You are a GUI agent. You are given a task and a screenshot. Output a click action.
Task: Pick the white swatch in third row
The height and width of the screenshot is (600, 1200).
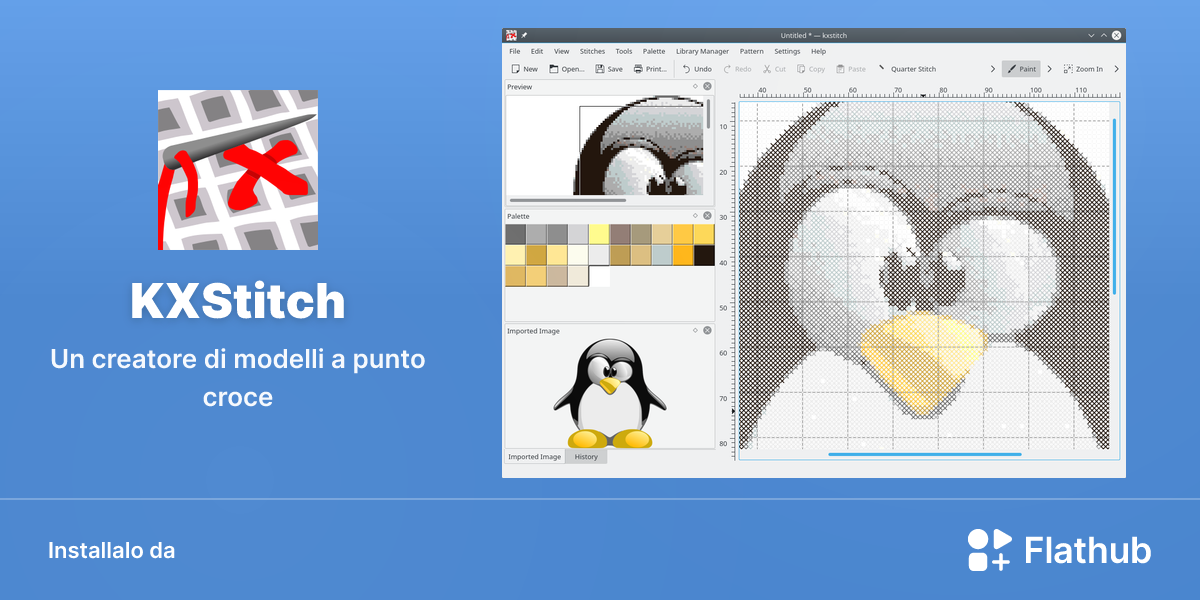point(599,276)
